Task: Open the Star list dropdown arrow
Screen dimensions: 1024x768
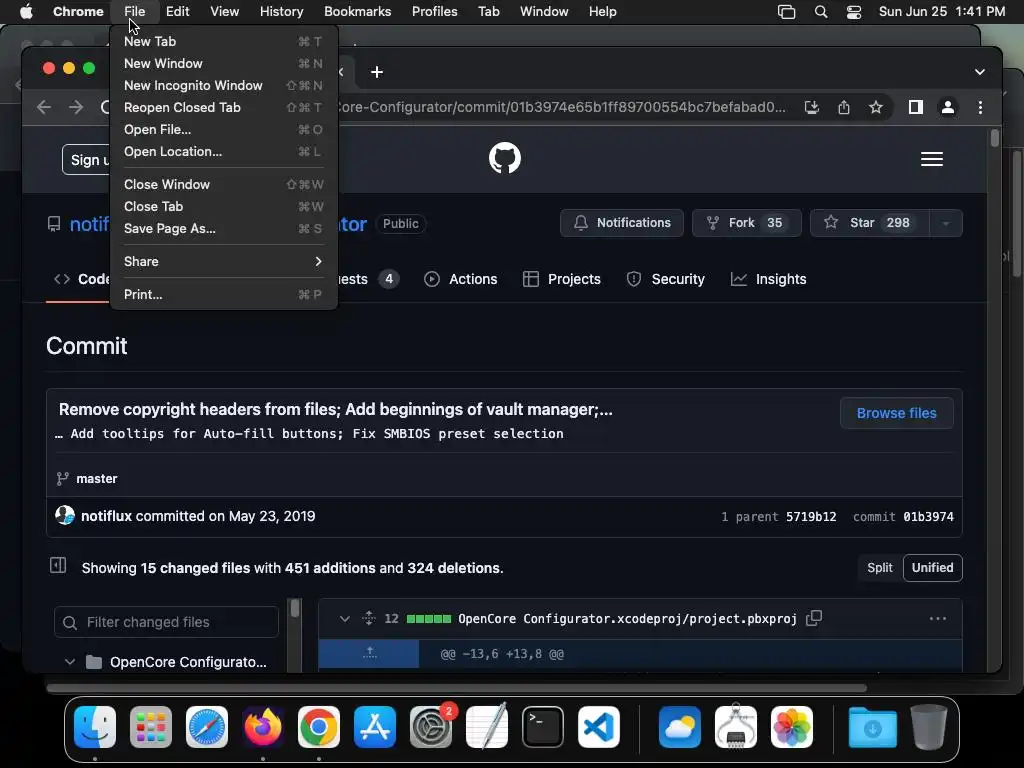Action: [x=945, y=223]
